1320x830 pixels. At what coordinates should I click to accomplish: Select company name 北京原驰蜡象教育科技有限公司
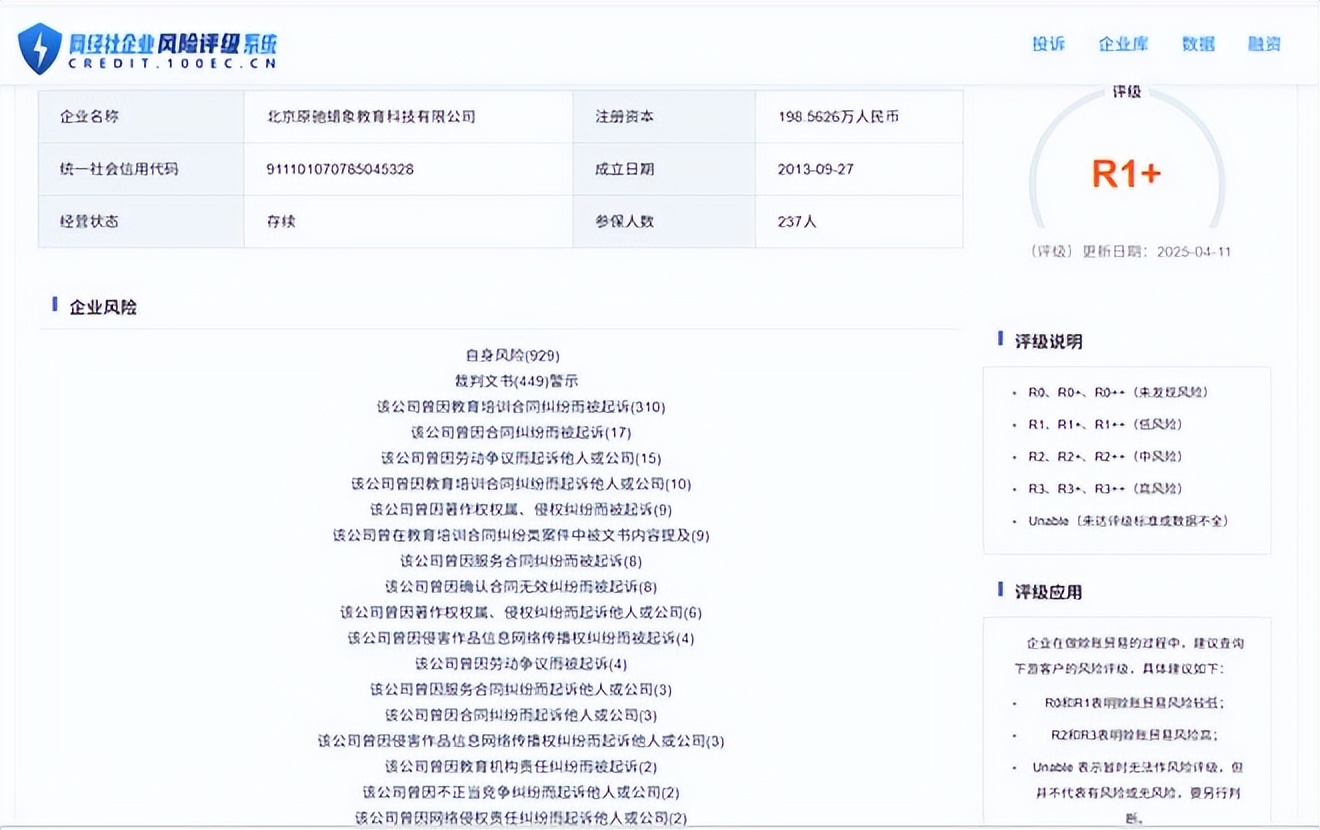pyautogui.click(x=371, y=116)
